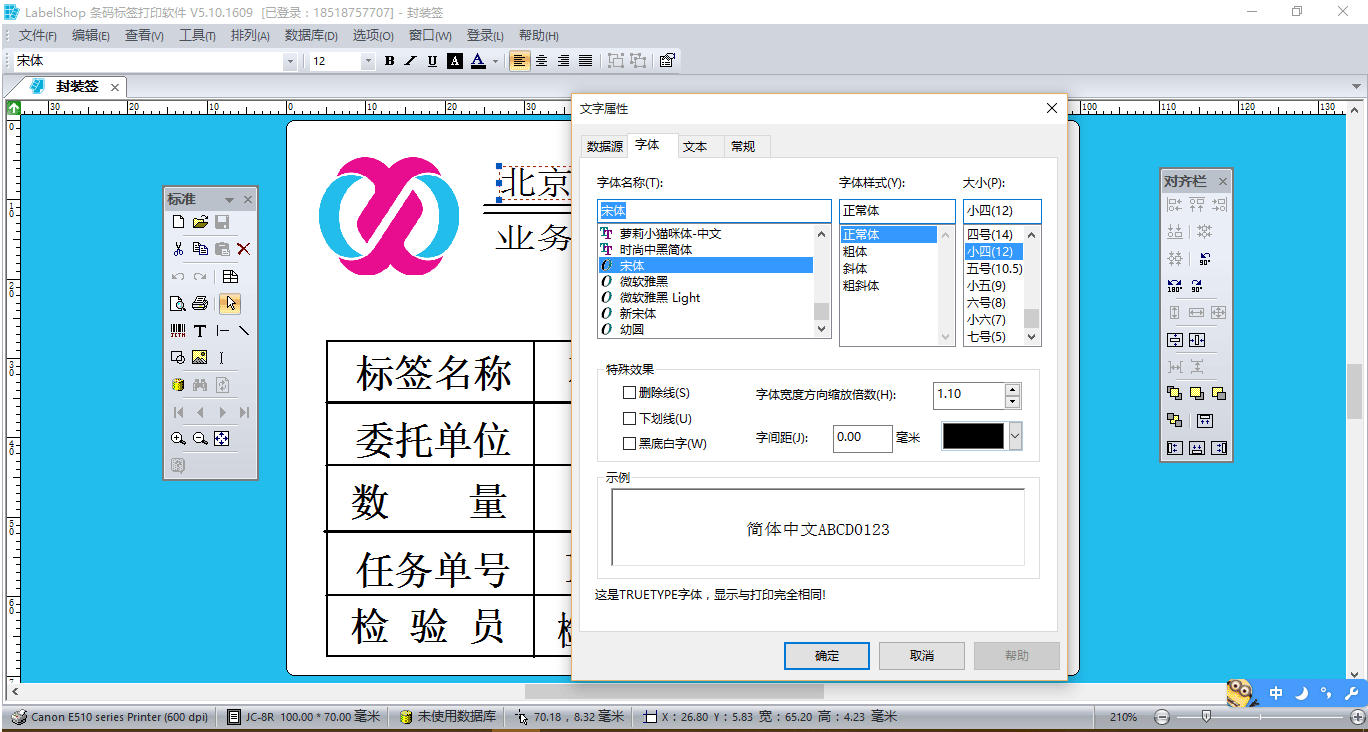Open the 数据库(D) menu

(x=311, y=36)
